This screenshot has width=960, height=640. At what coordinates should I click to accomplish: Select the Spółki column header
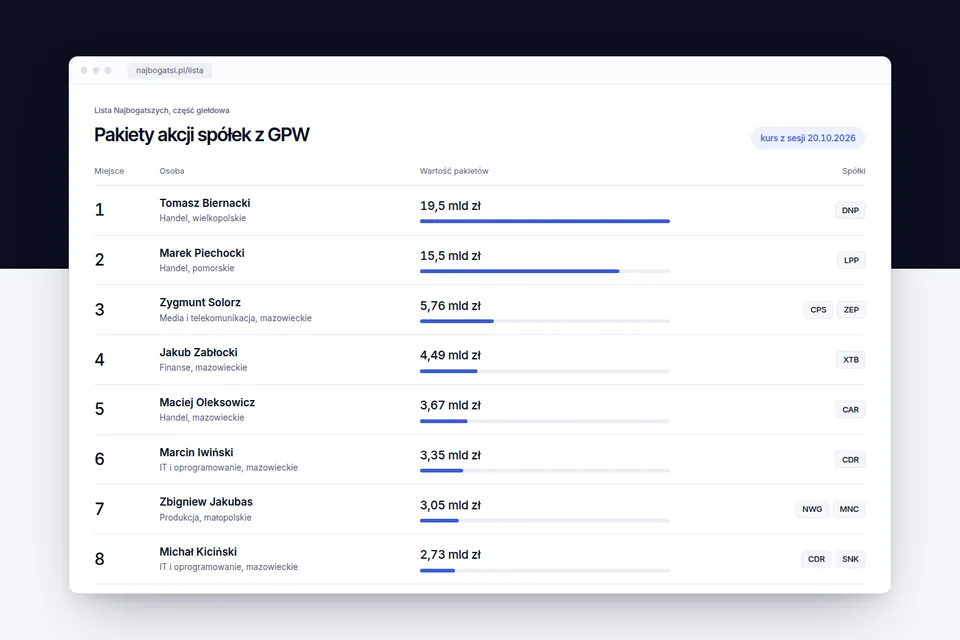[853, 171]
